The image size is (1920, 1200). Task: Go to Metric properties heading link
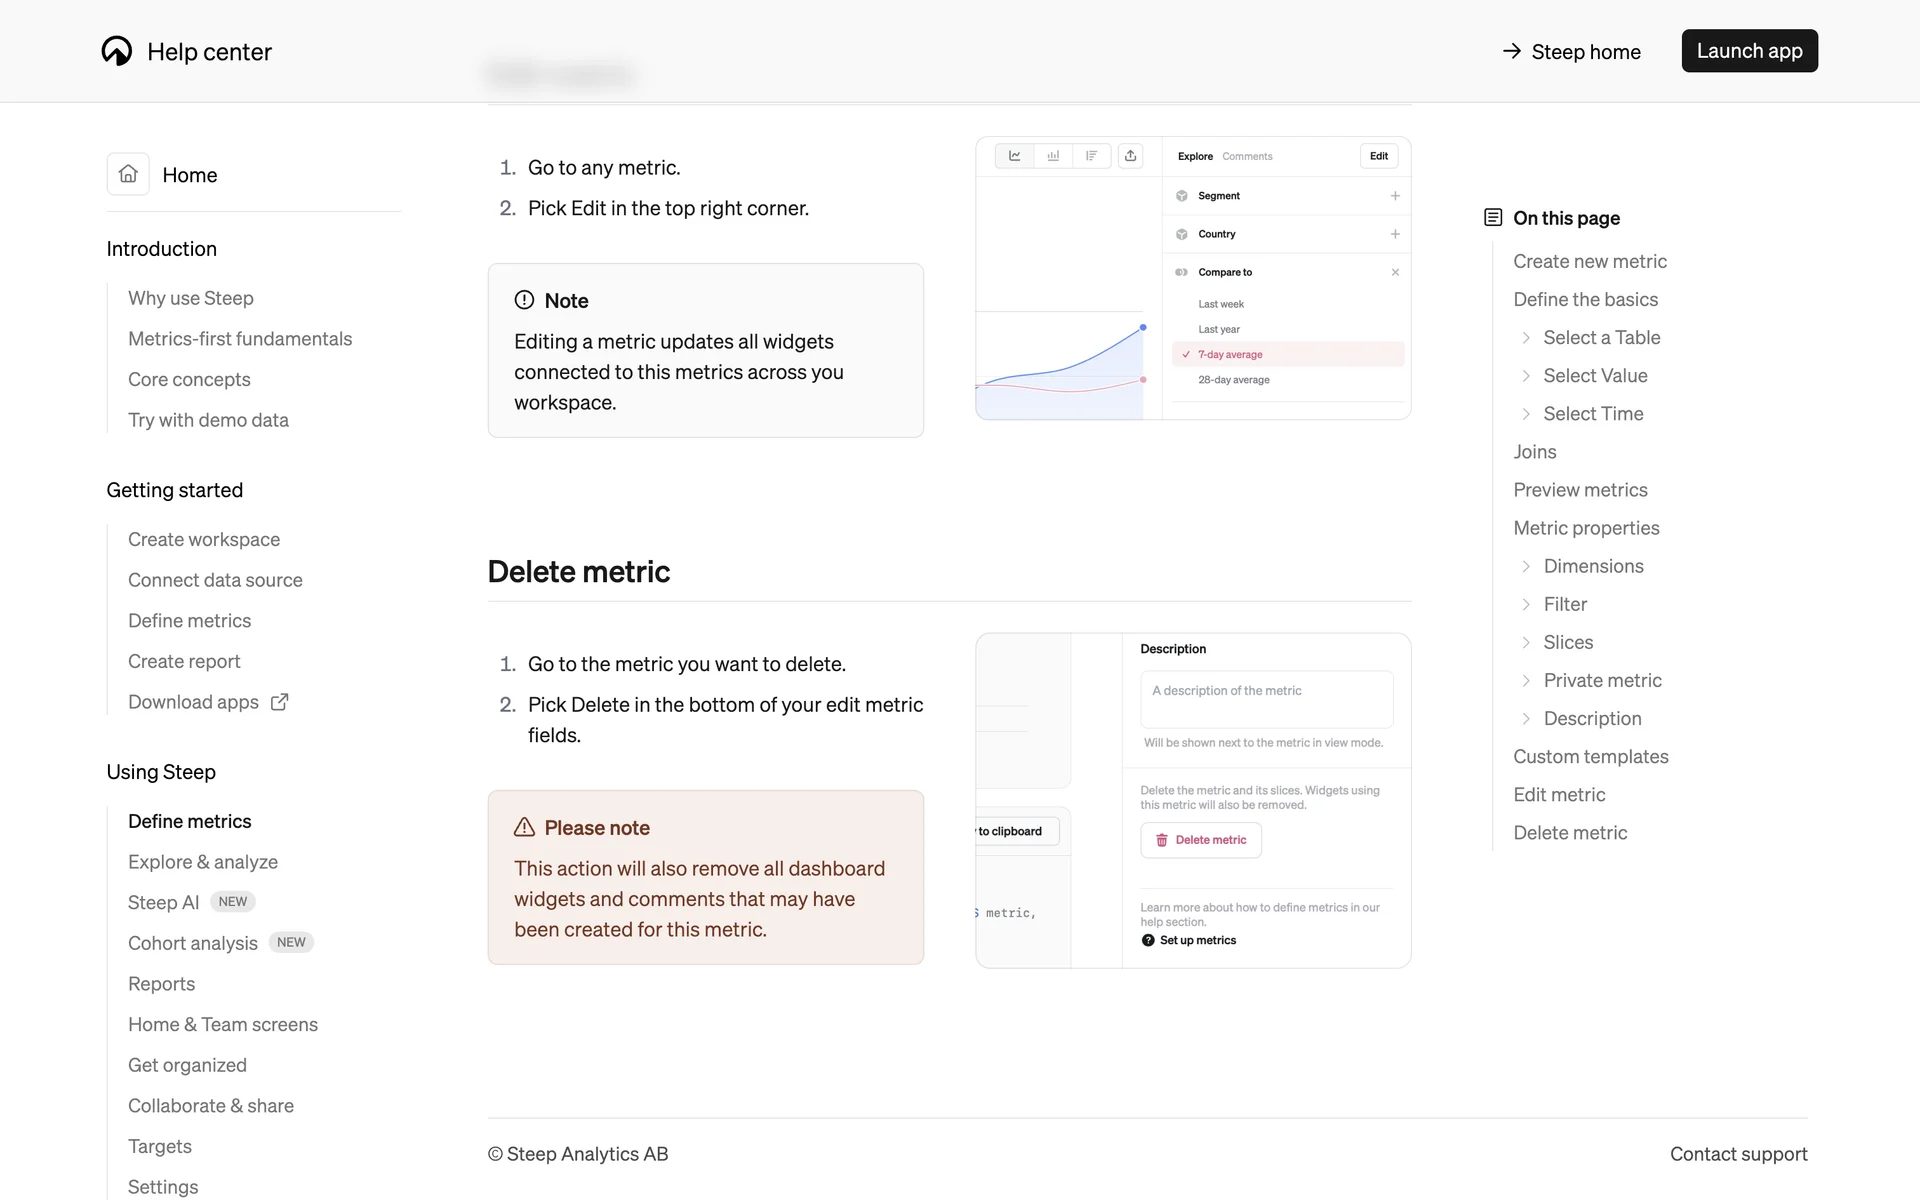click(1586, 528)
